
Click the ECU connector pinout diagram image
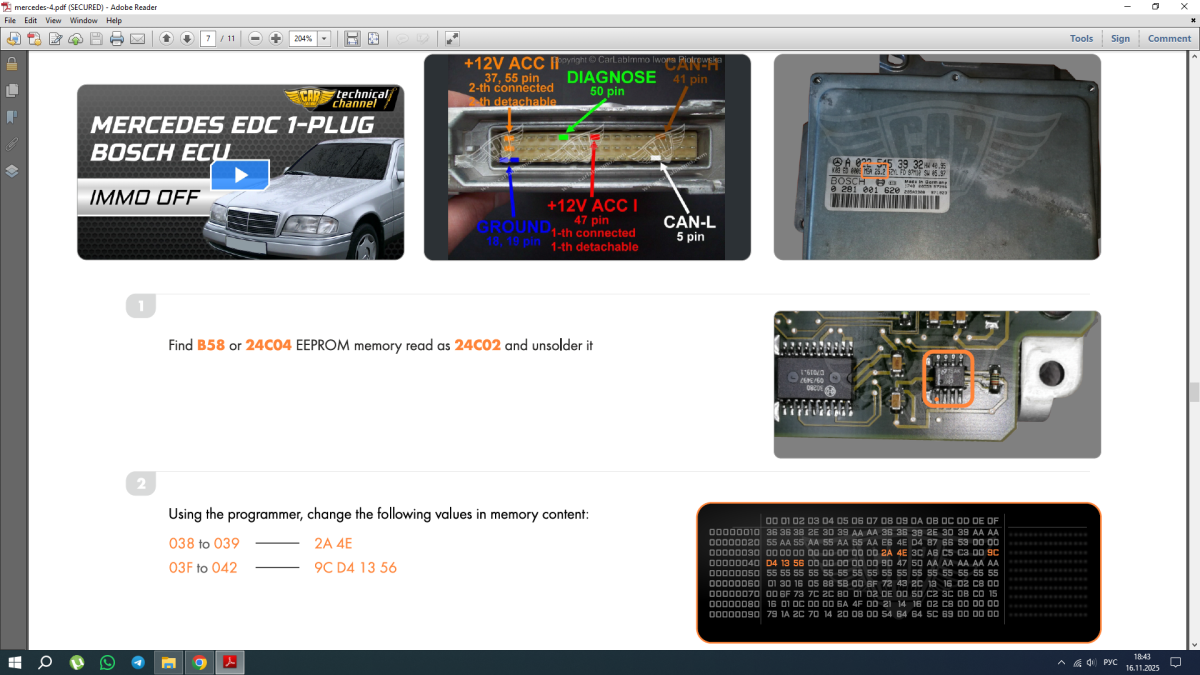pos(587,157)
